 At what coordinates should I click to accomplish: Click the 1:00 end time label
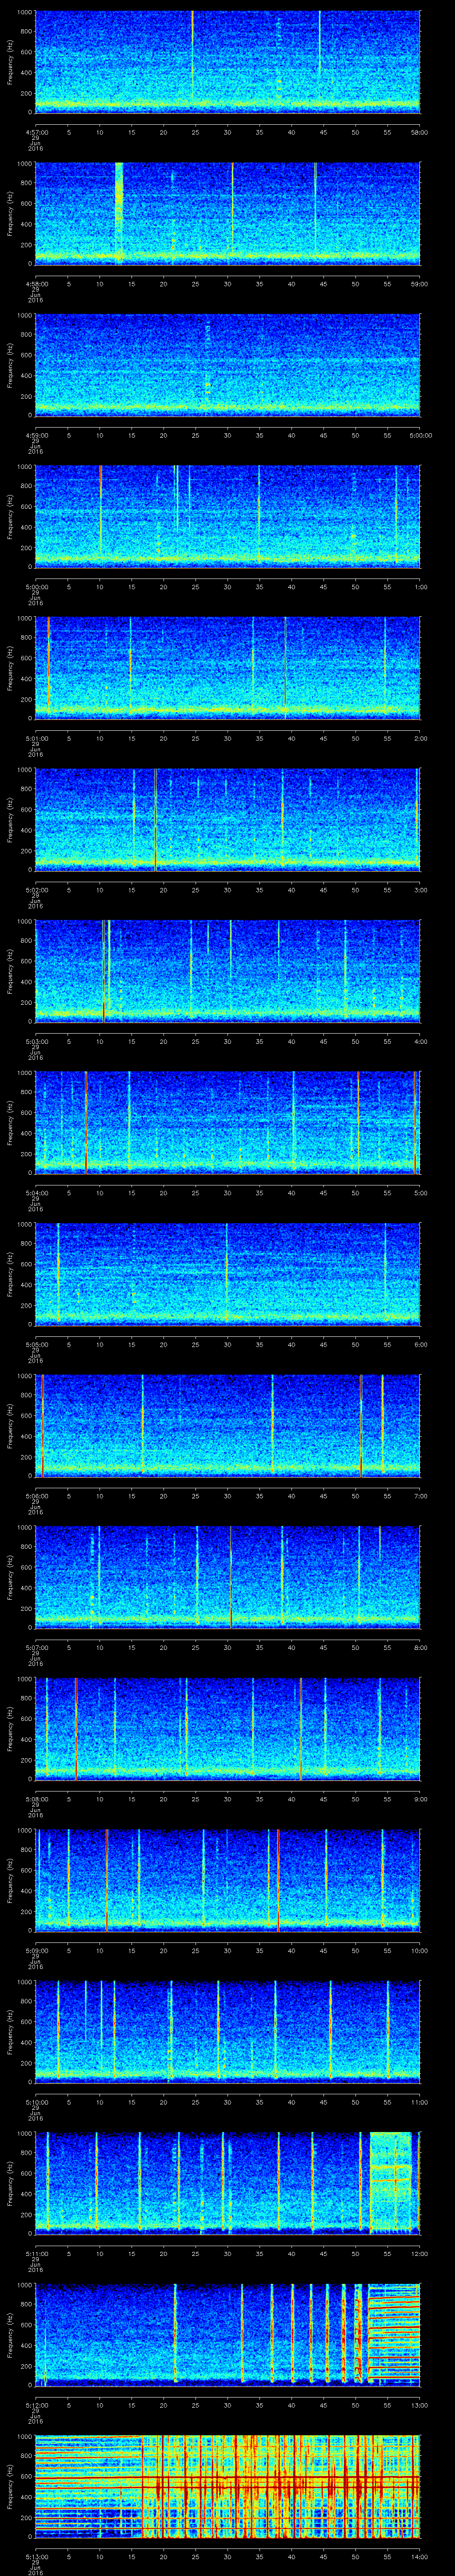(420, 587)
